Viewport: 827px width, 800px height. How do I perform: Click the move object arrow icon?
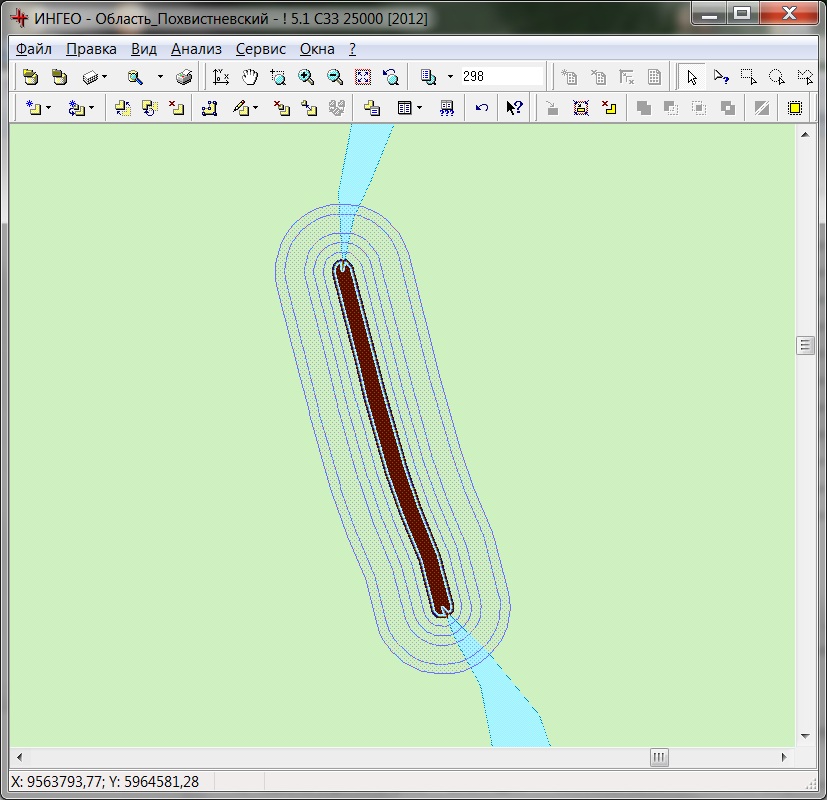pyautogui.click(x=309, y=108)
